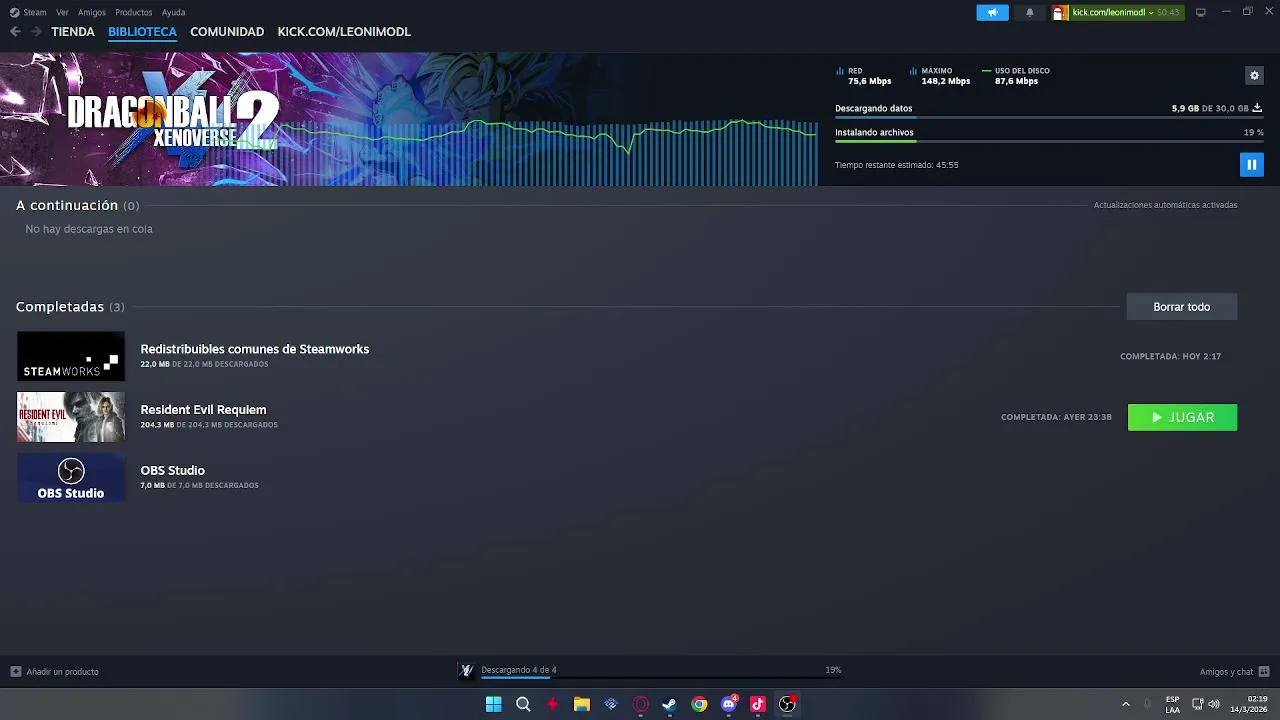Show hidden system tray icons
This screenshot has width=1280, height=720.
tap(1126, 704)
